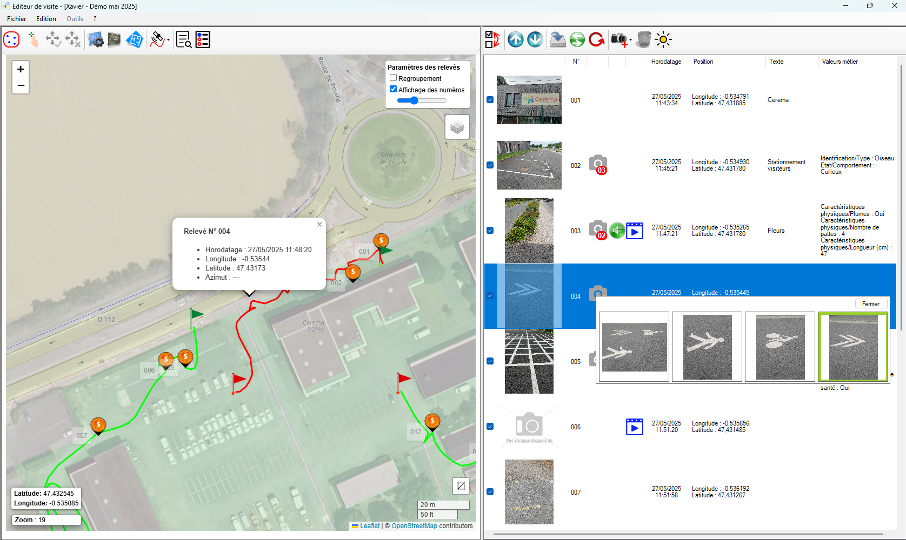Open the add camera photo dropdown arrow

point(630,41)
